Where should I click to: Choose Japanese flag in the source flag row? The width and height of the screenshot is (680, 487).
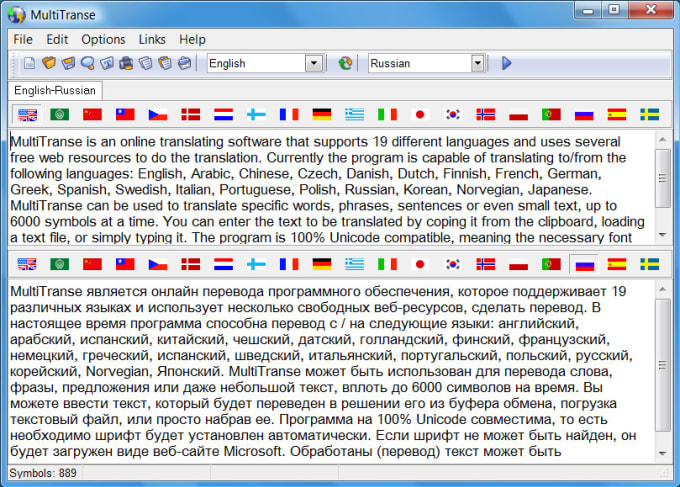420,114
